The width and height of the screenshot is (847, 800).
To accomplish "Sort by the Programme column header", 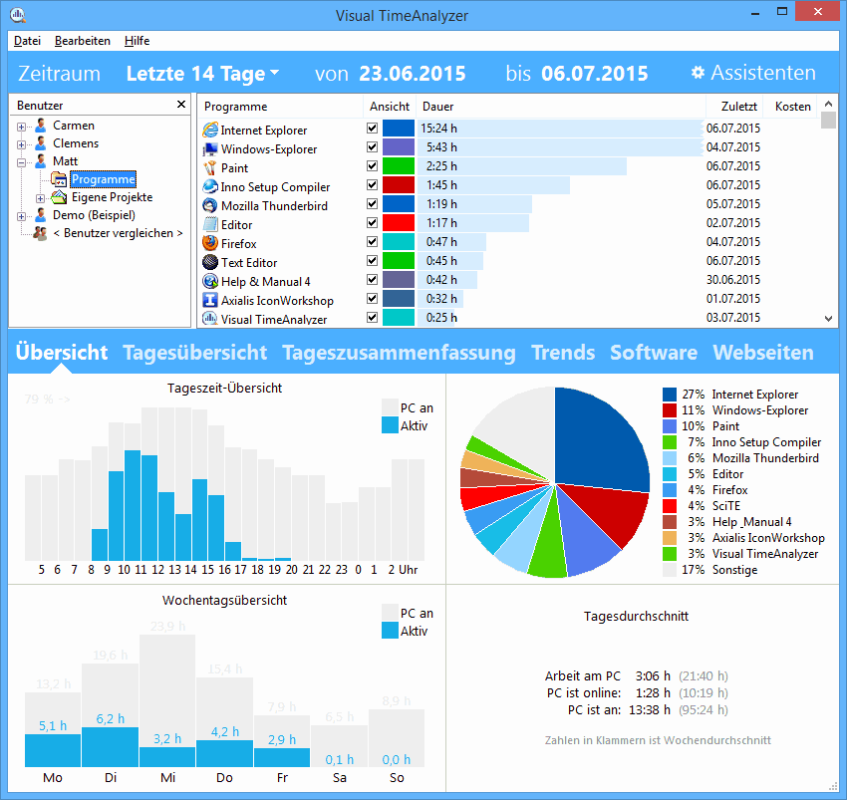I will click(x=280, y=106).
